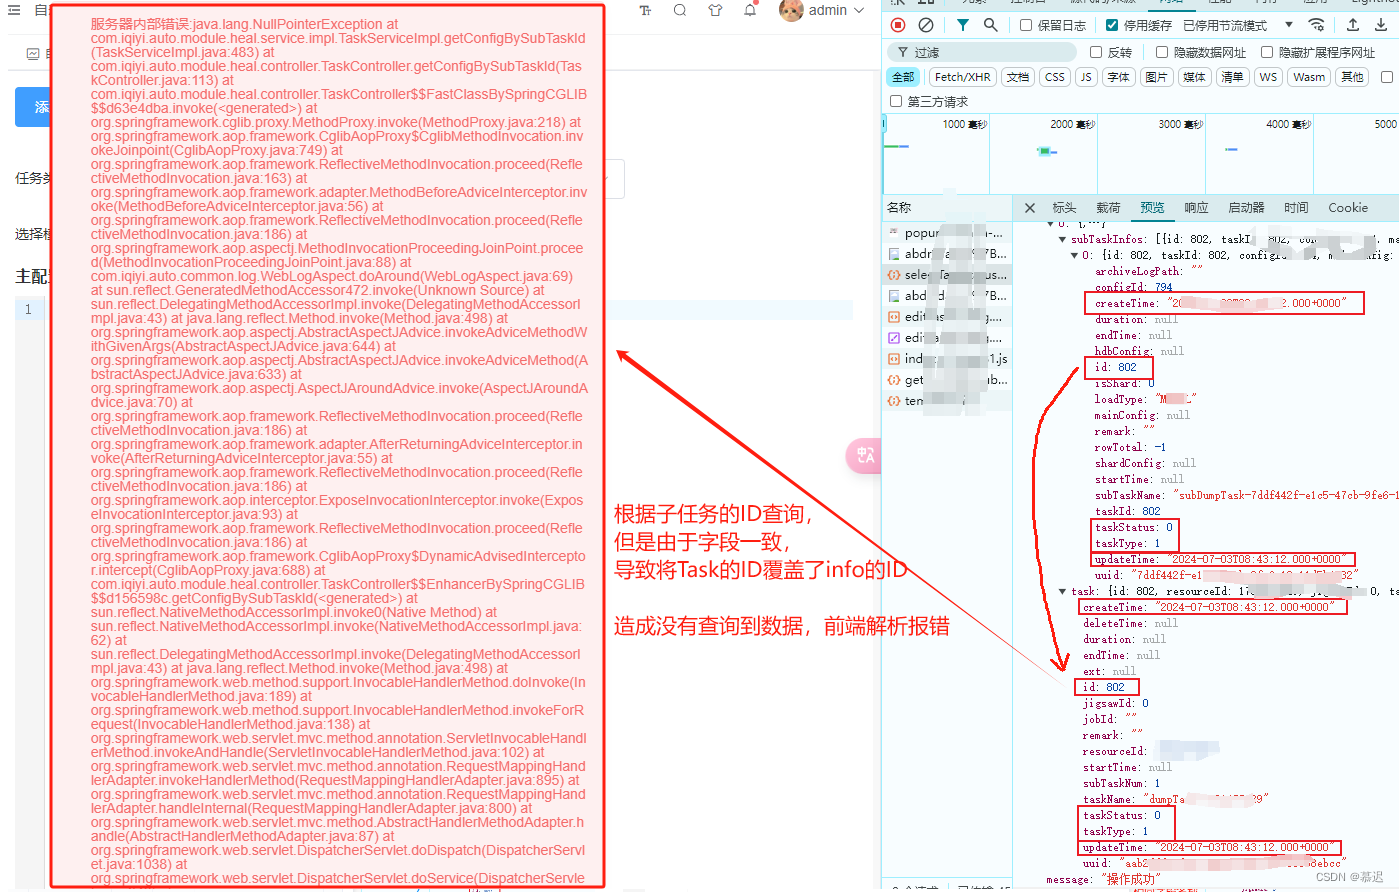Filter requests by JS
The width and height of the screenshot is (1399, 892).
1086,77
